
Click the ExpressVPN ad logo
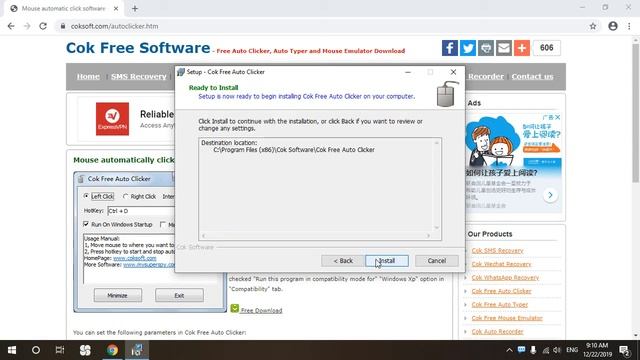112,119
